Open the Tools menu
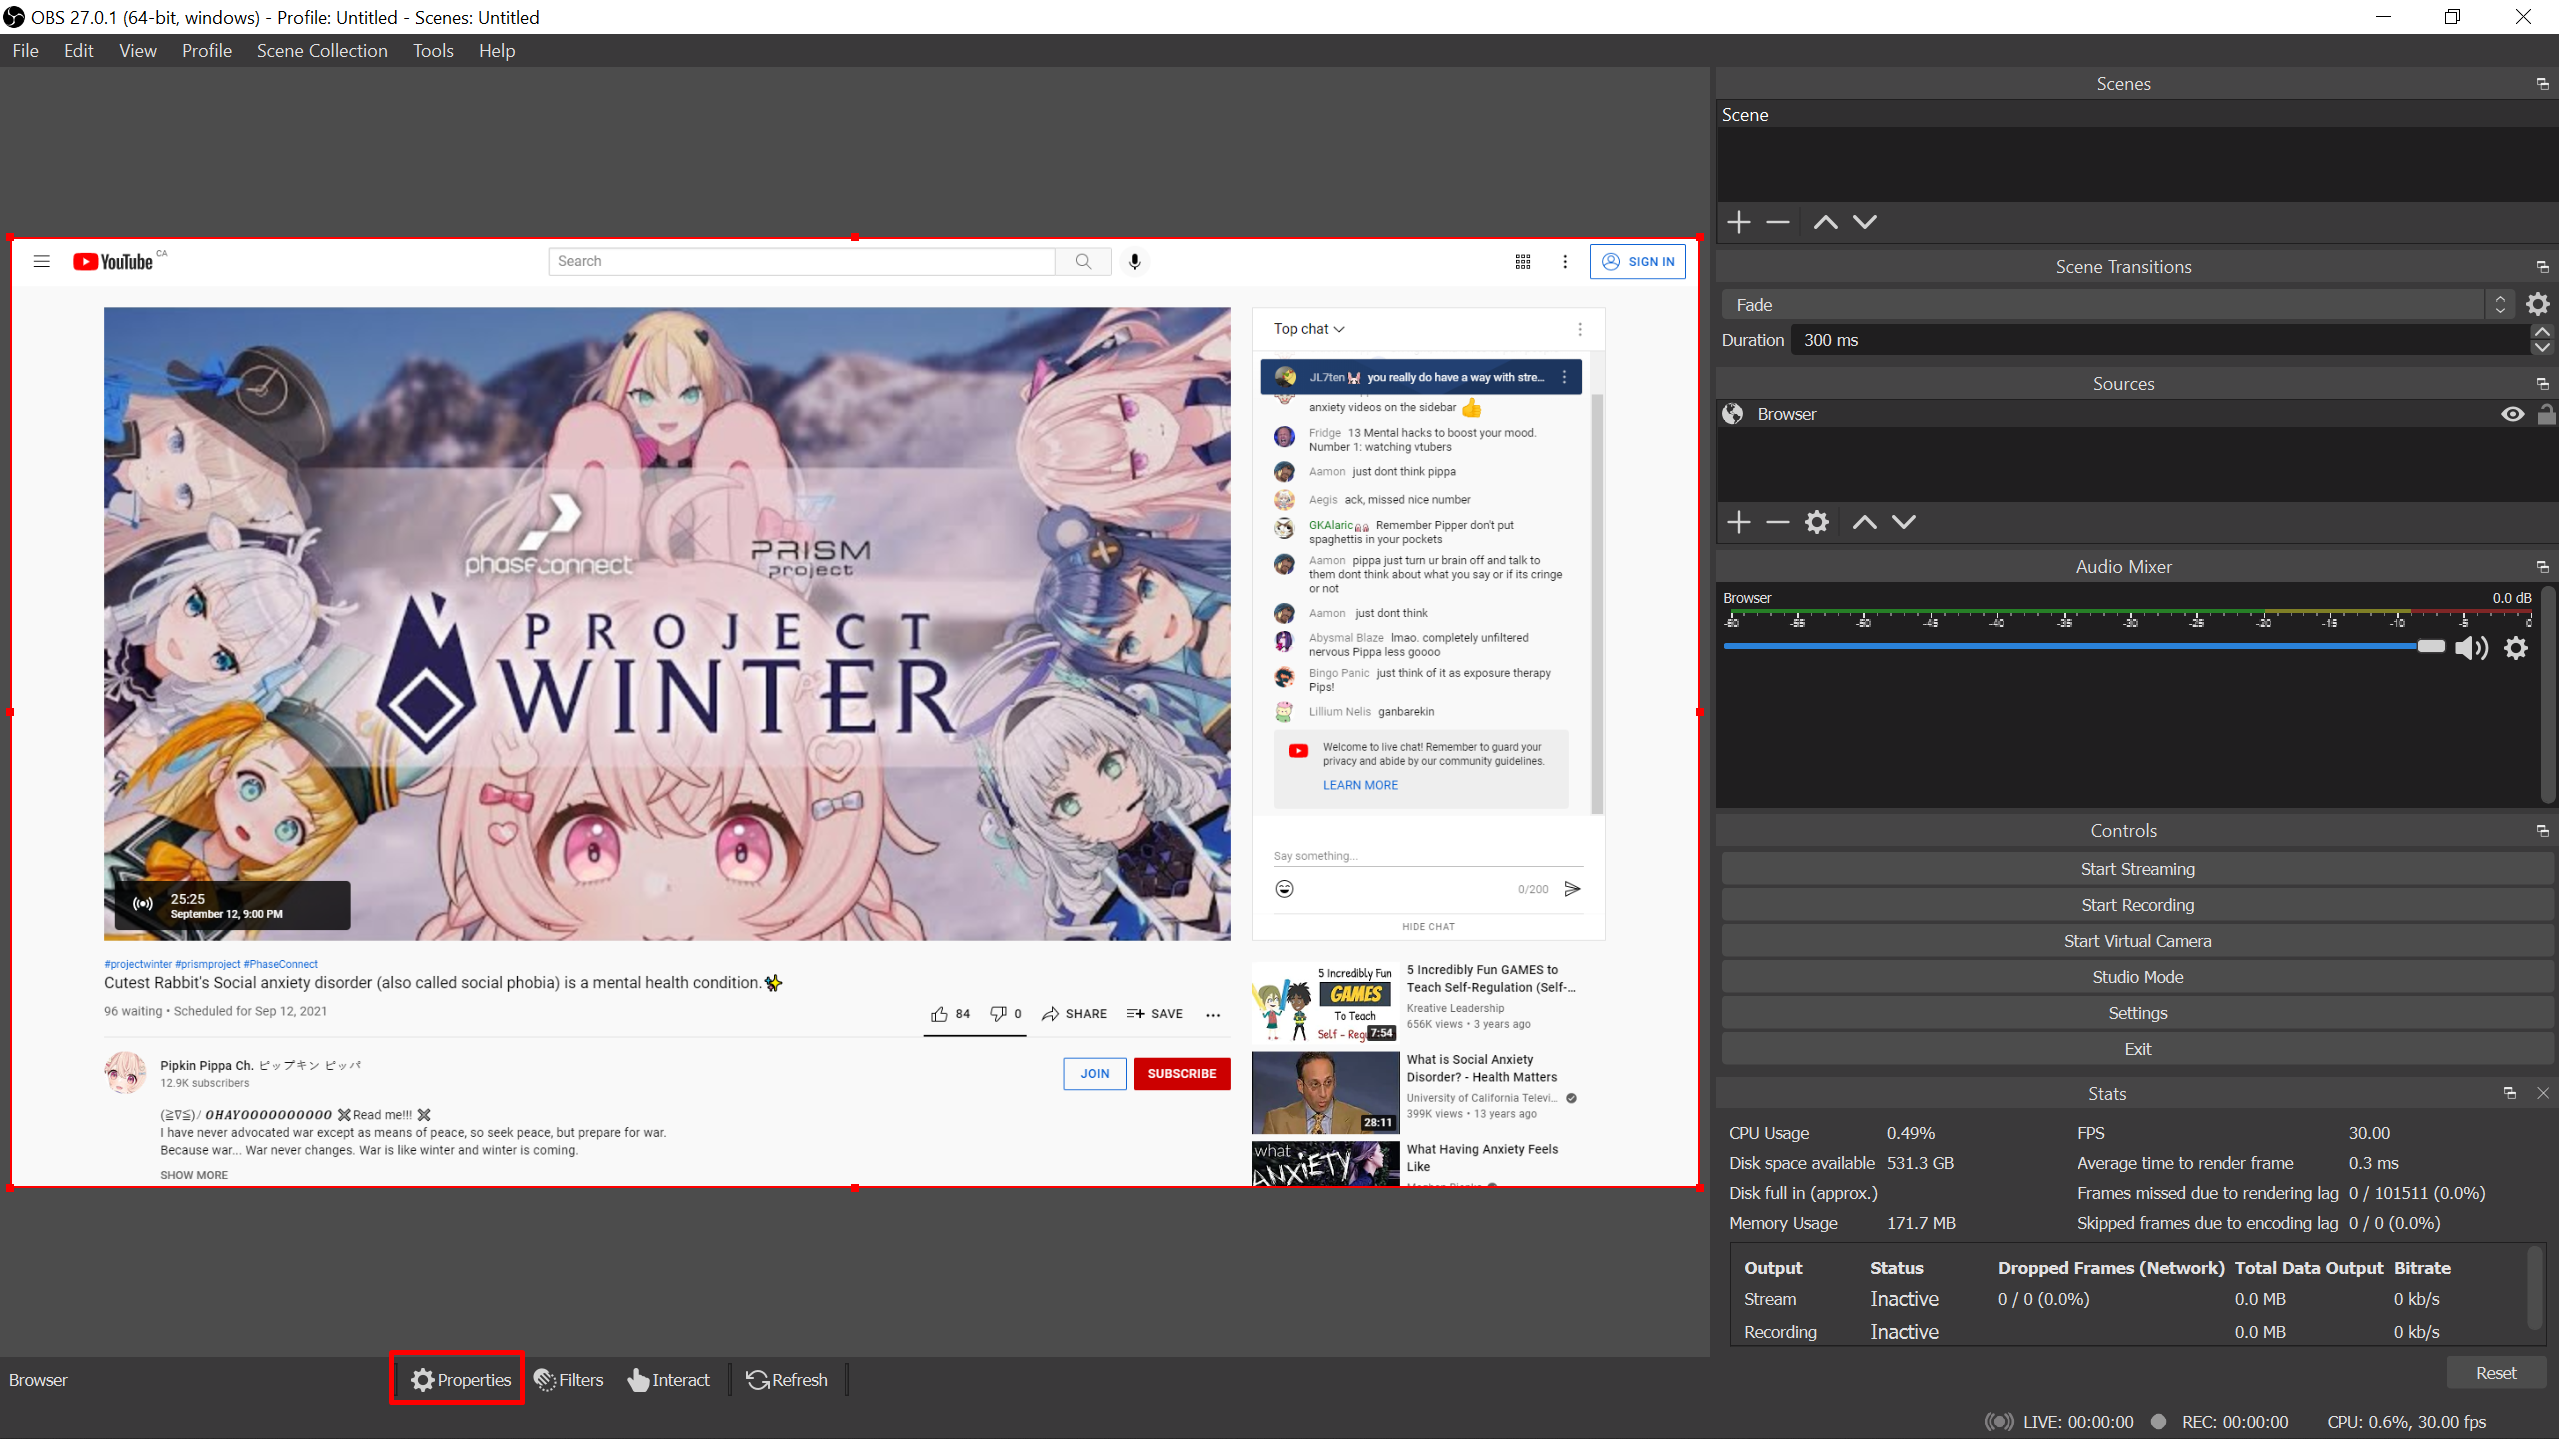The height and width of the screenshot is (1439, 2559). point(433,51)
